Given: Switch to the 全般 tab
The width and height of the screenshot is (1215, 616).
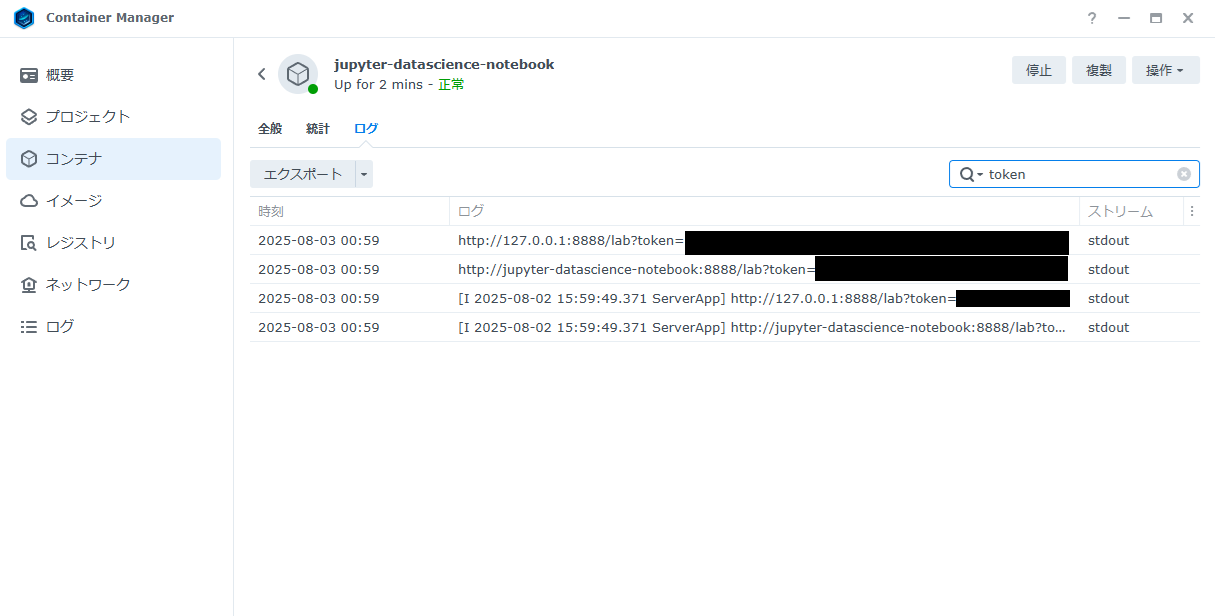Looking at the screenshot, I should 270,129.
